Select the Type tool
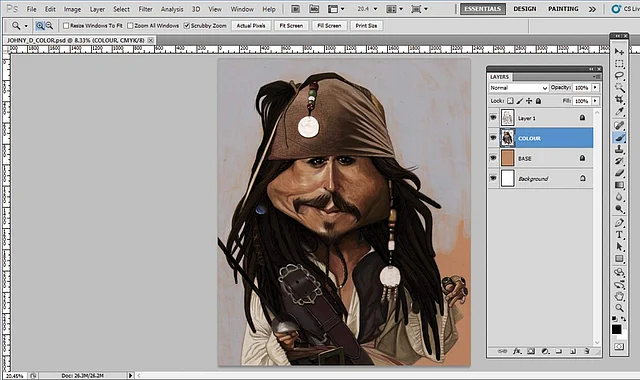The image size is (640, 380). pos(619,235)
